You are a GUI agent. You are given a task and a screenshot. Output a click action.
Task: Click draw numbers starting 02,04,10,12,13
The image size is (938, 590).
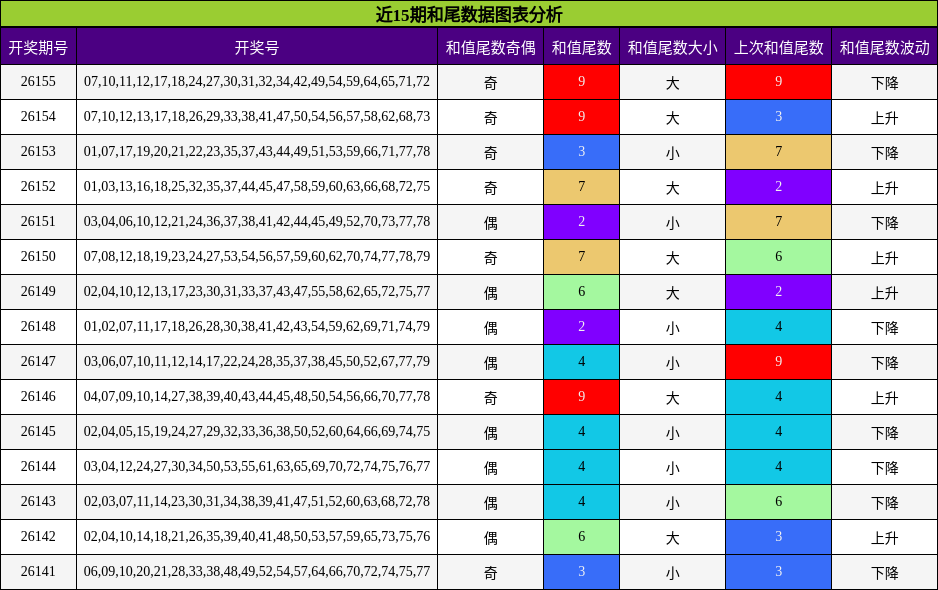click(x=257, y=291)
